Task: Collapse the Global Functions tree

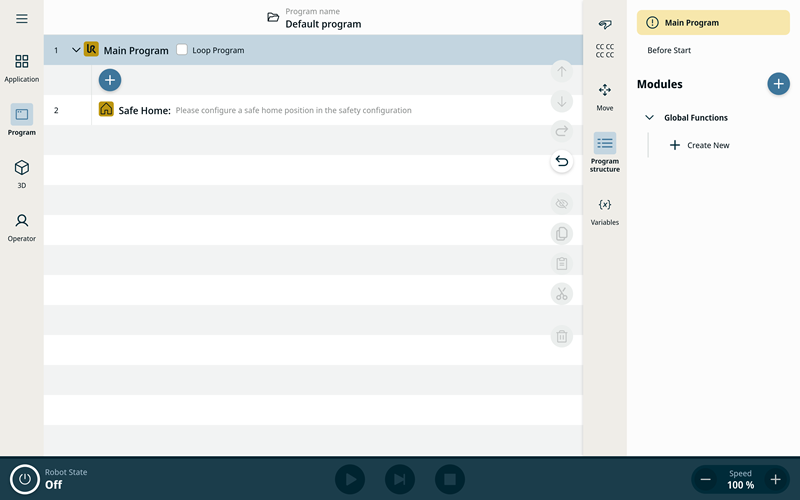Action: point(649,118)
